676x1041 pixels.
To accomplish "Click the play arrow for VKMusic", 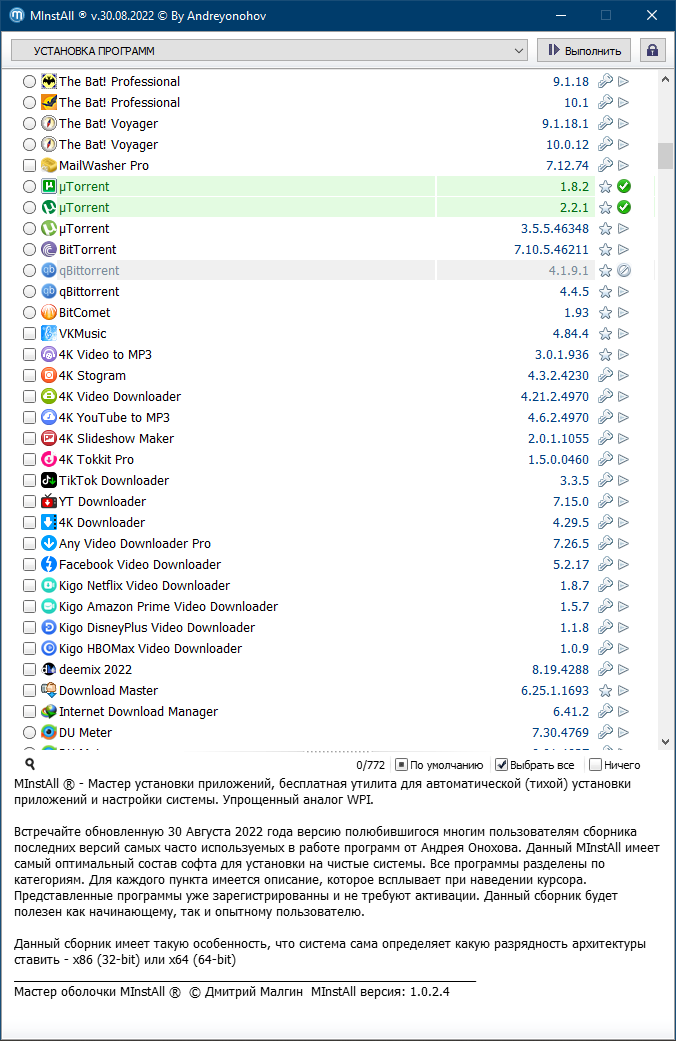I will coord(624,334).
